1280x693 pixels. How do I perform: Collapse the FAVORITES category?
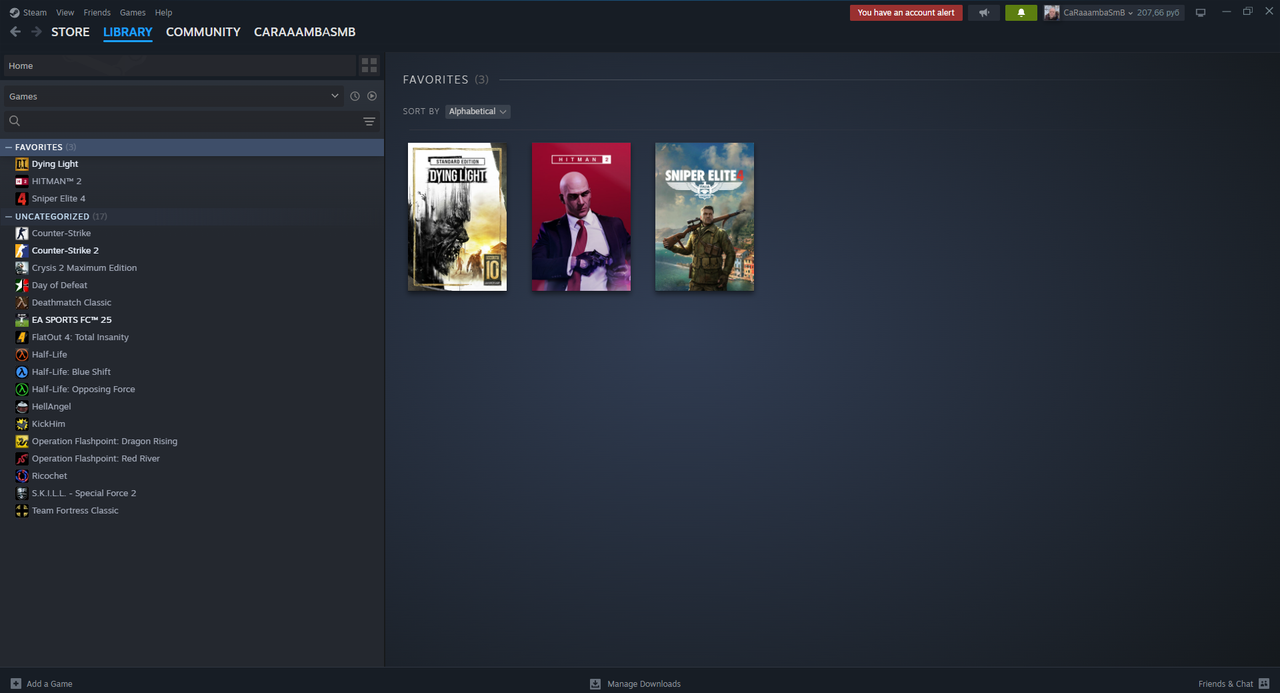[x=9, y=147]
